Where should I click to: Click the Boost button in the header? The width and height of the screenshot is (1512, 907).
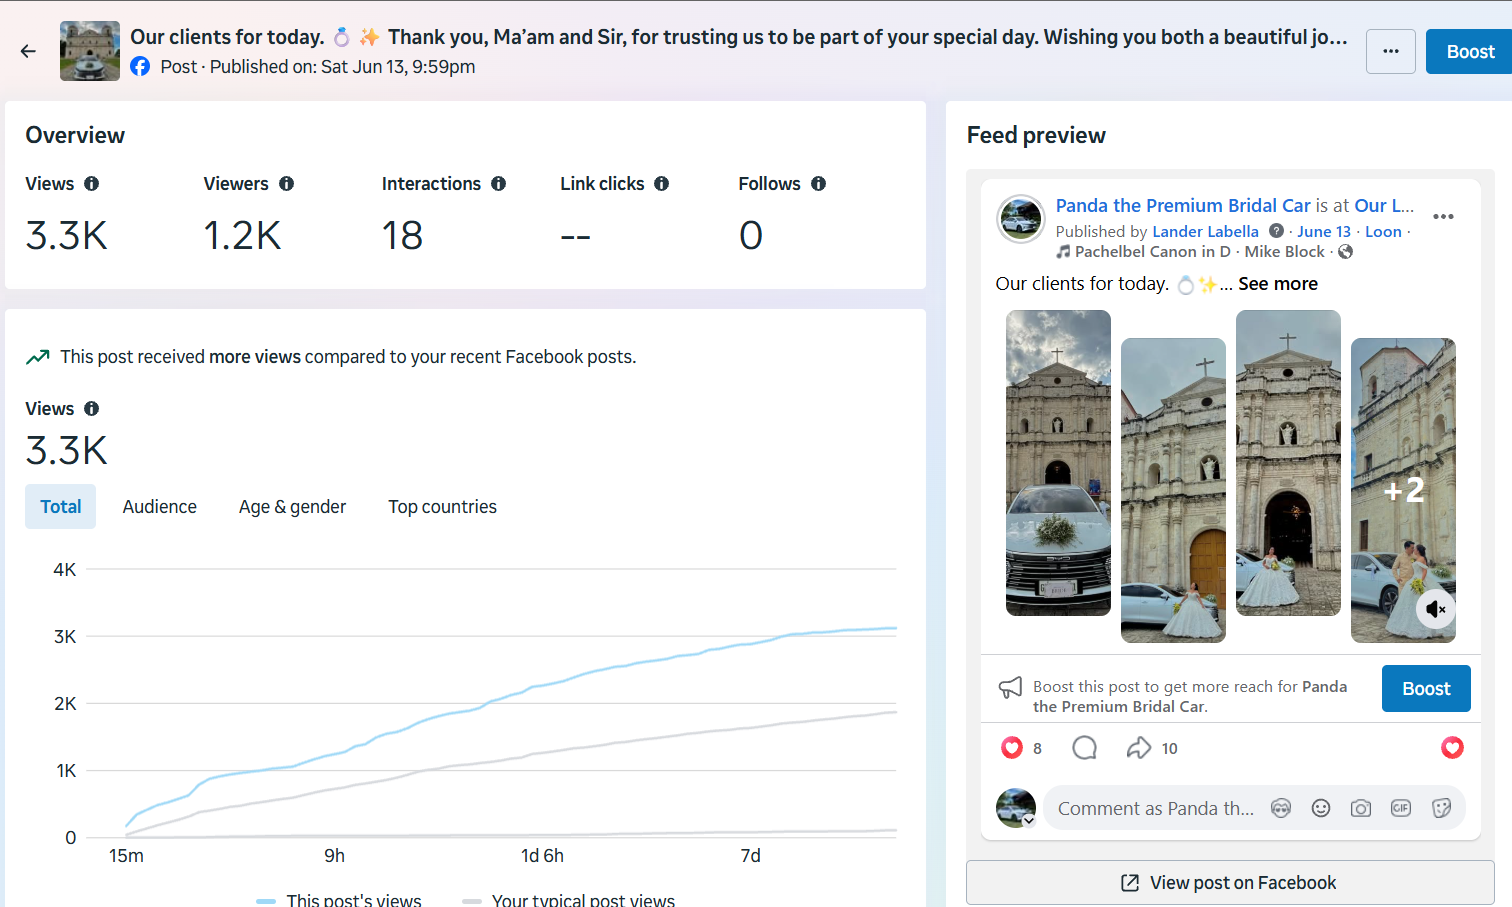[1470, 51]
